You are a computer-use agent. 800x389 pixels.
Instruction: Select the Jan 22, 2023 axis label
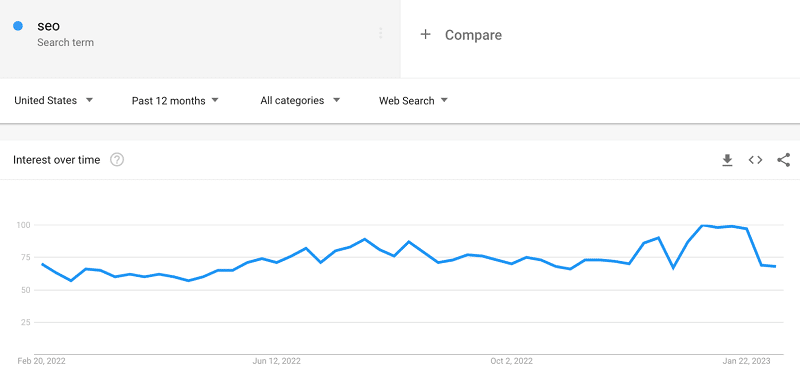(746, 361)
